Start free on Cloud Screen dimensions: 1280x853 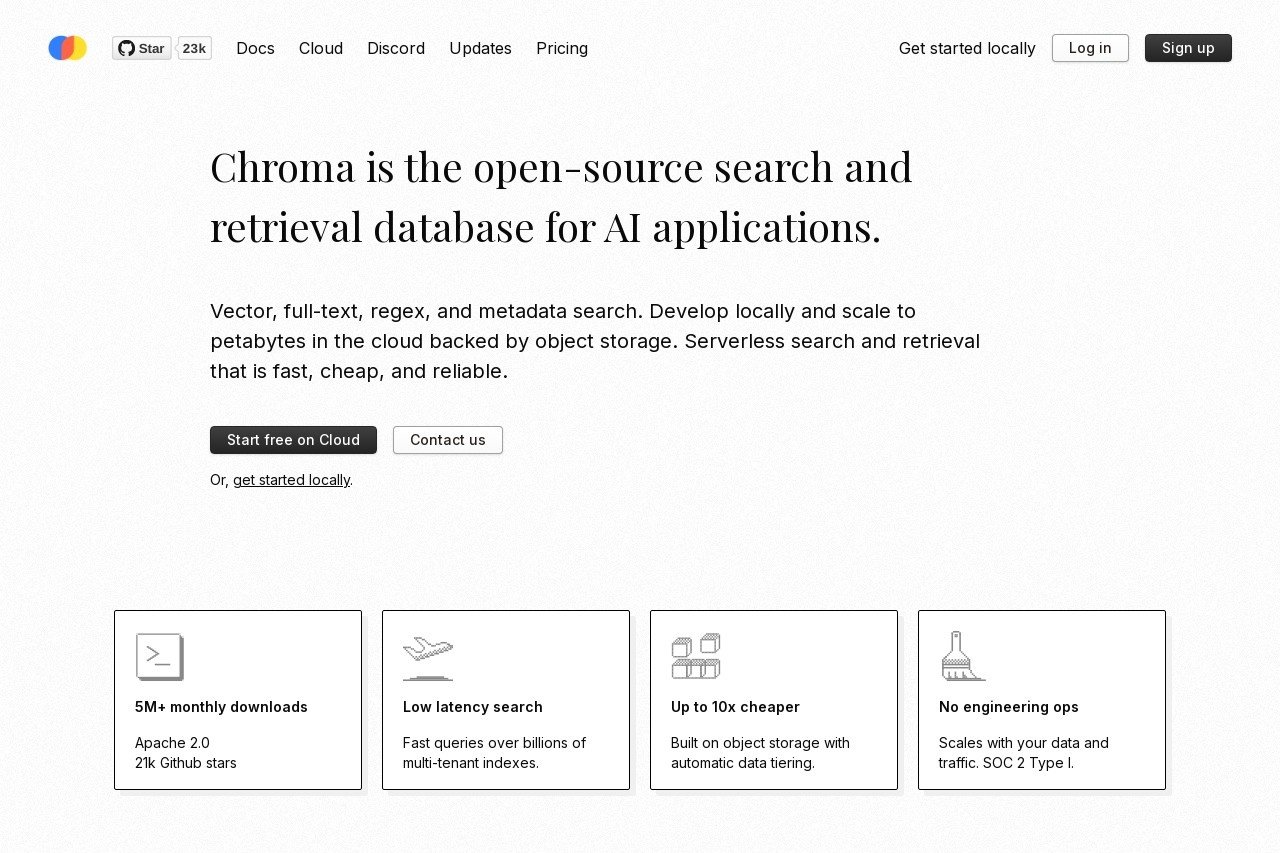293,440
